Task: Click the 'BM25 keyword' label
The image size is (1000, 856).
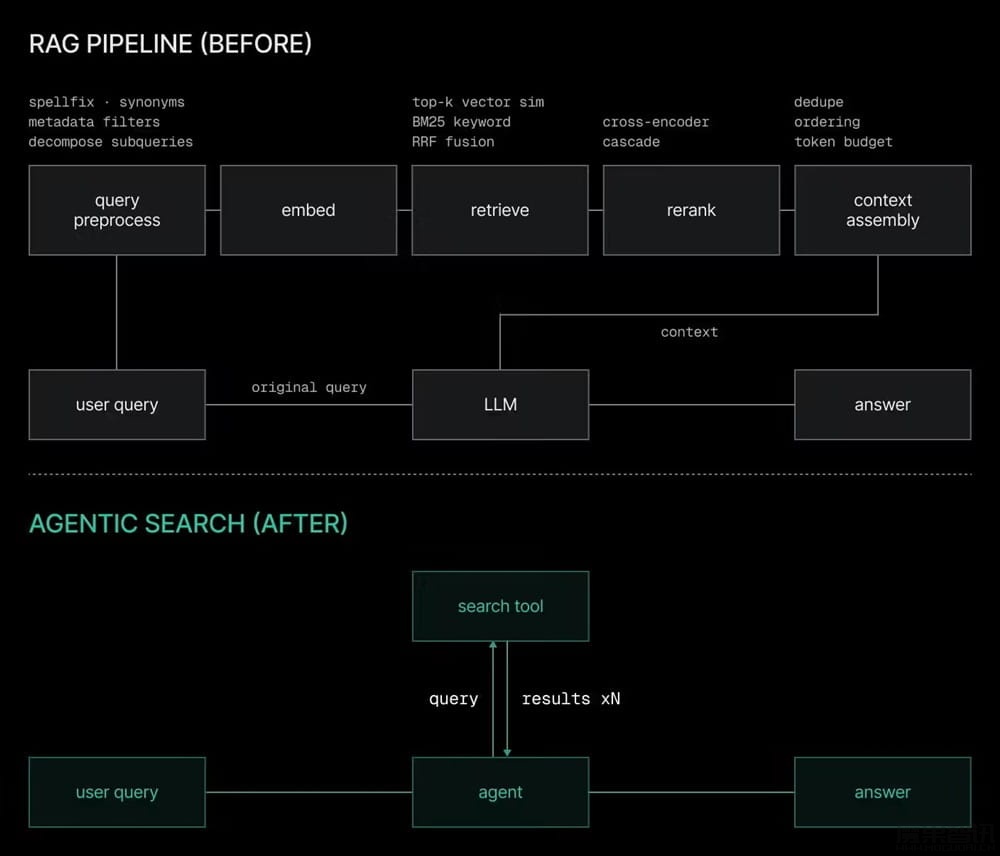Action: [x=461, y=122]
